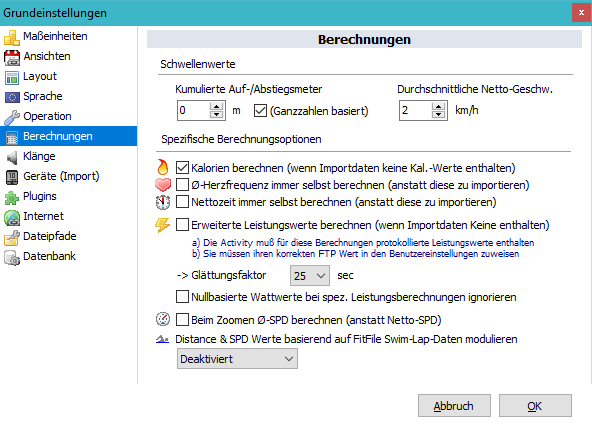Open the Maßeinheiten settings icon
The width and height of the screenshot is (592, 425).
[12, 37]
